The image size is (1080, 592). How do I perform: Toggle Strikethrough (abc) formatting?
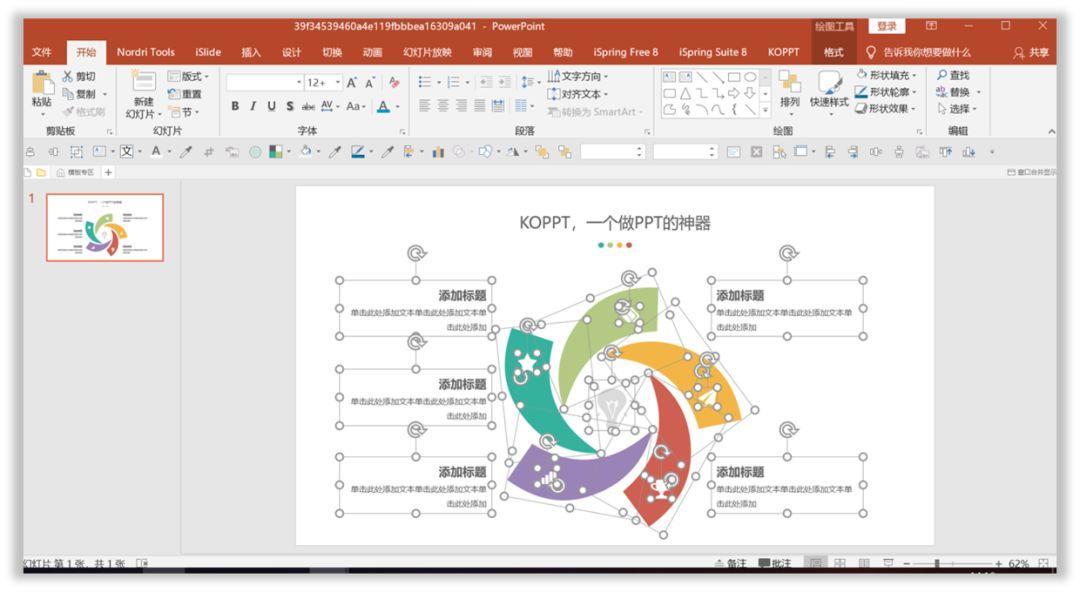[x=308, y=106]
